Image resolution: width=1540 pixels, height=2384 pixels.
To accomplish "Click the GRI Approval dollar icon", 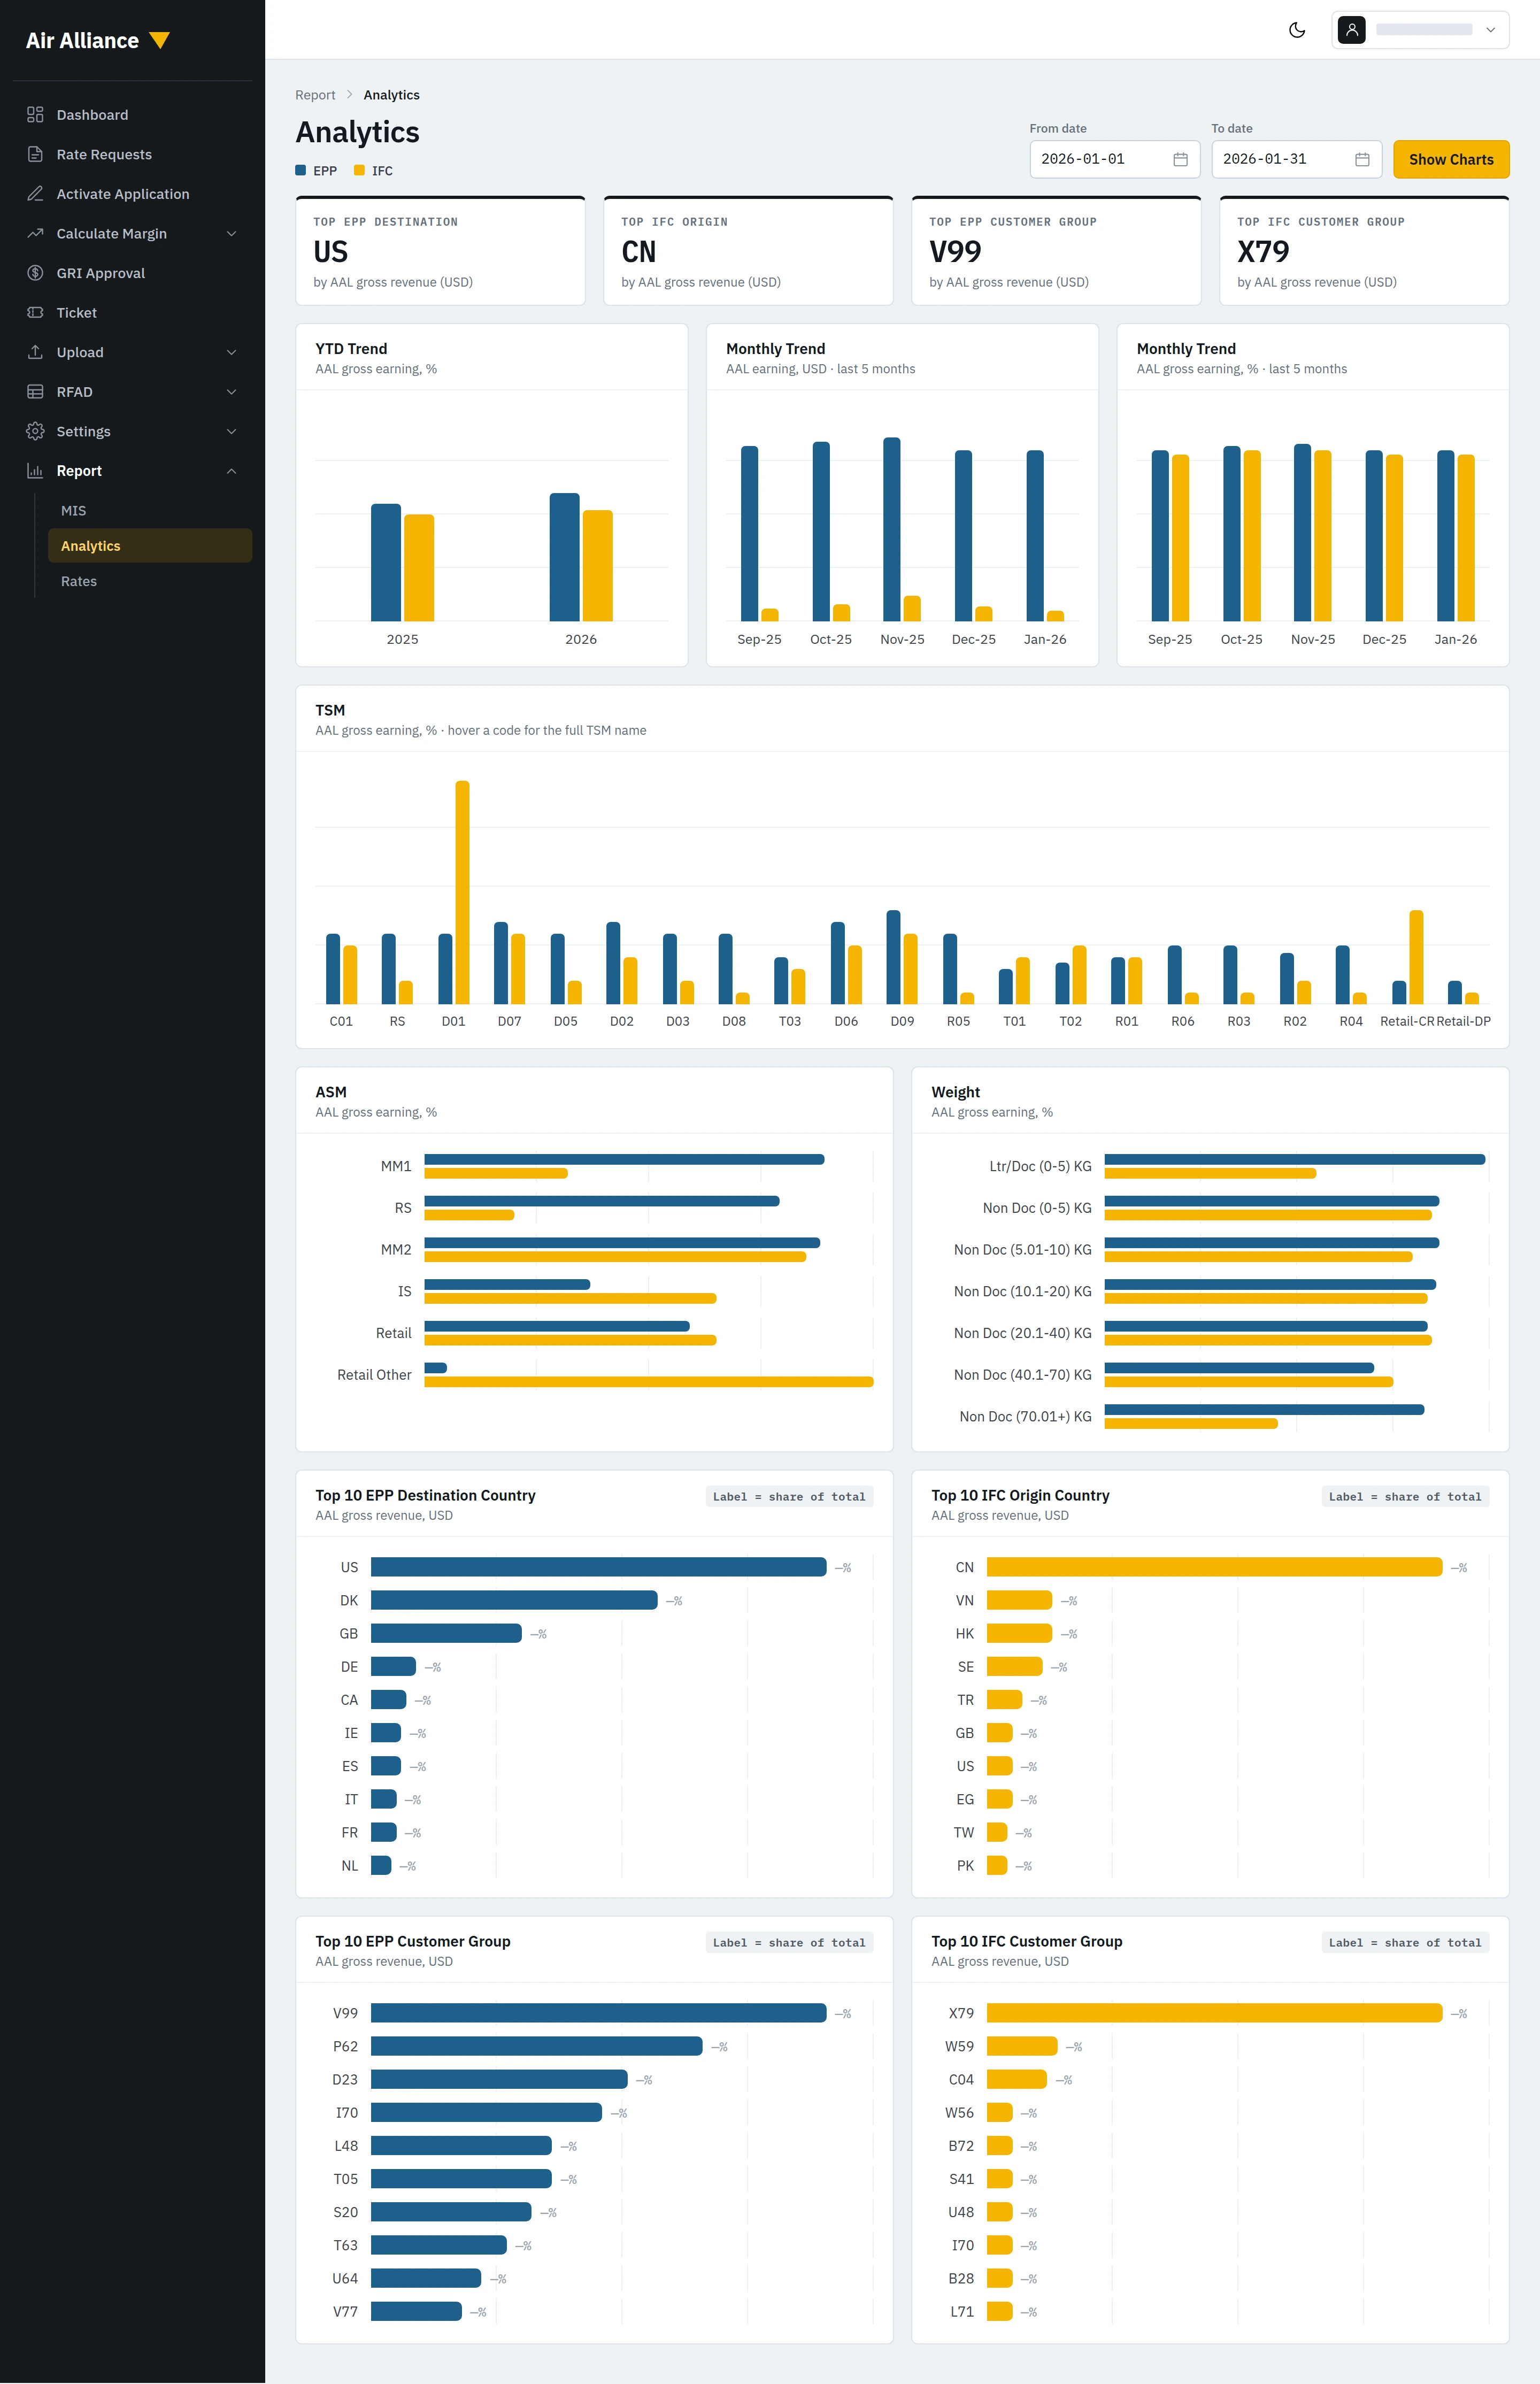I will 35,273.
